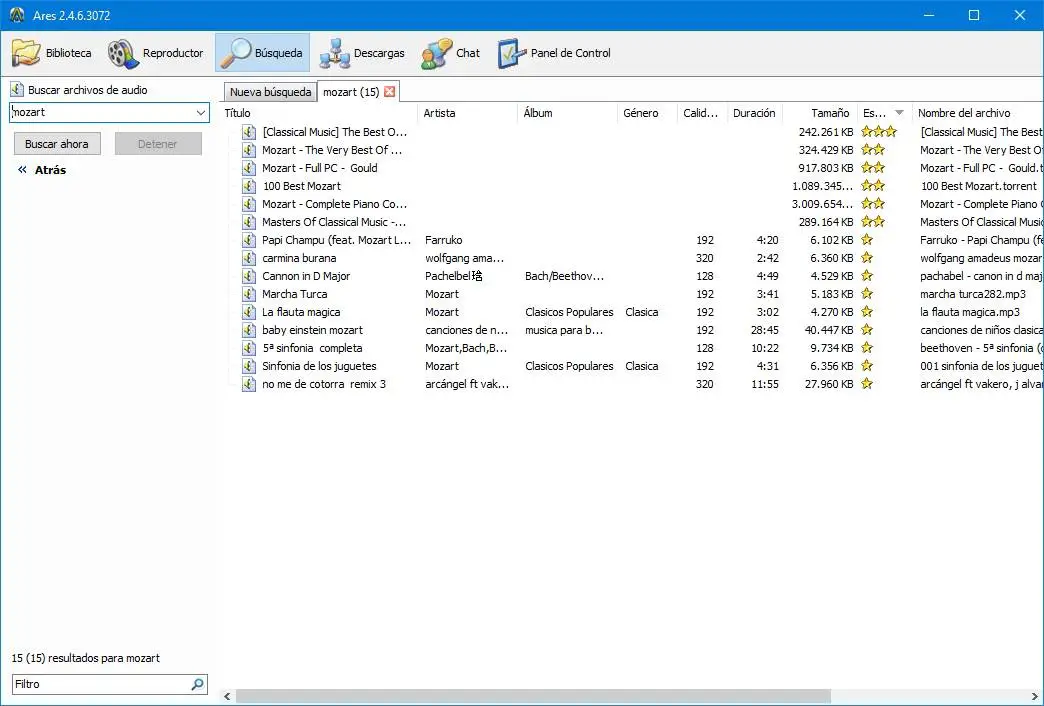Viewport: 1044px width, 706px height.
Task: Select the 'Mozart,Bach,B...' artist cell
Action: (x=466, y=348)
